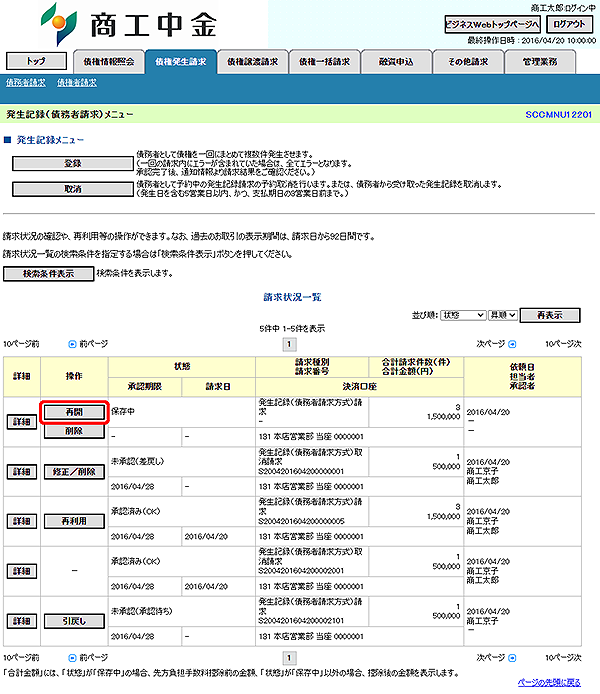
Task: Click ページの先頭に戻る link
Action: (x=549, y=682)
